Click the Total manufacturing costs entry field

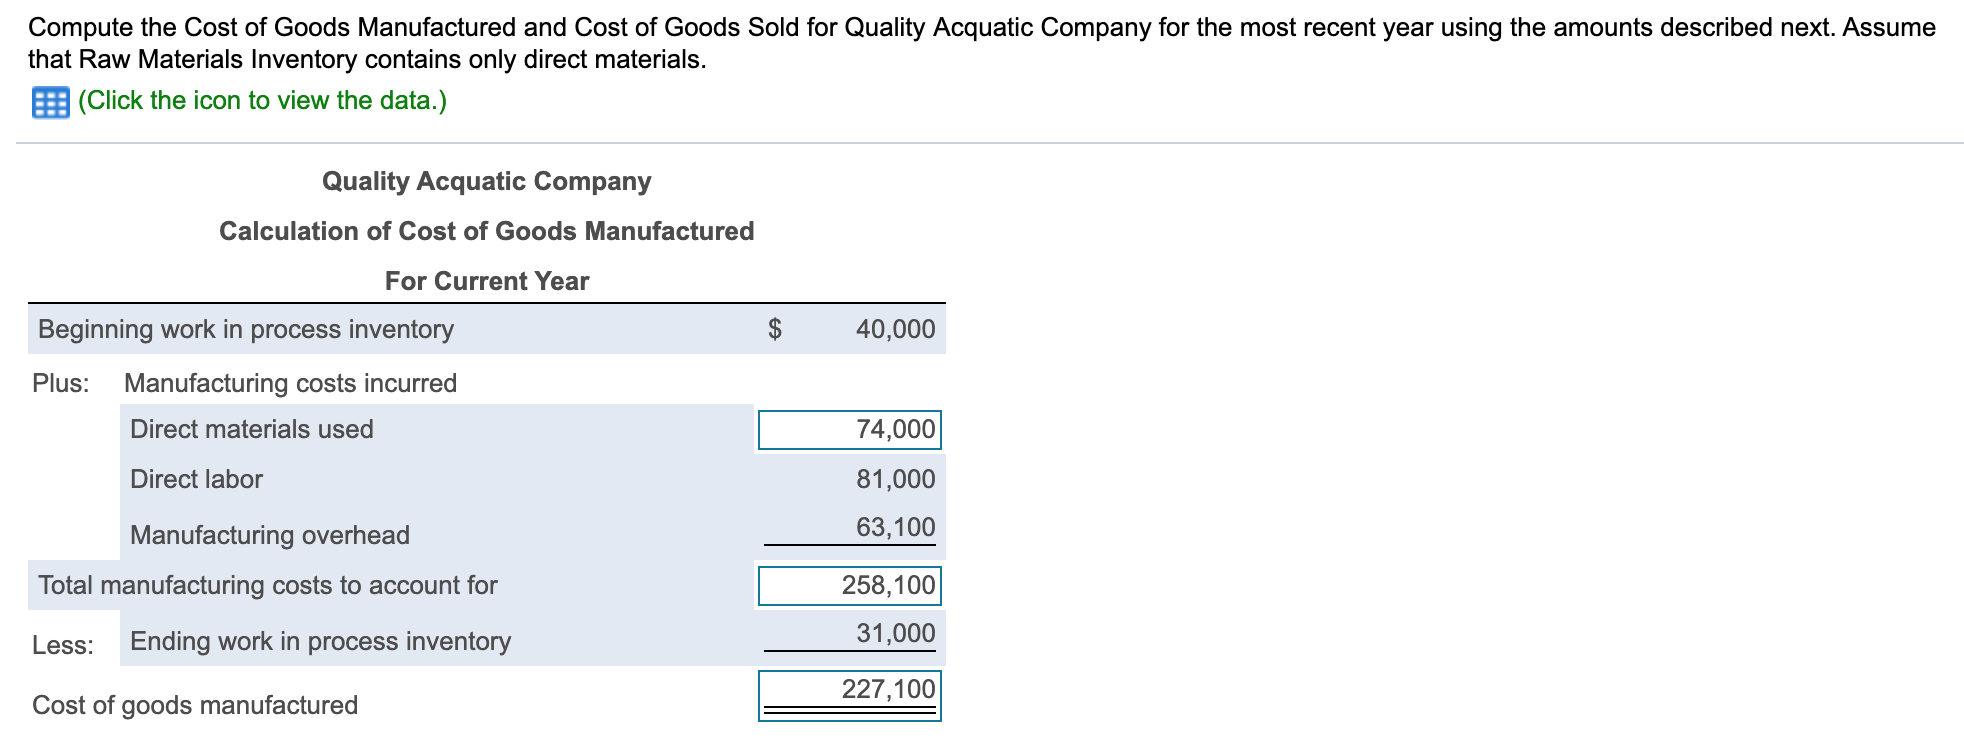[x=850, y=586]
